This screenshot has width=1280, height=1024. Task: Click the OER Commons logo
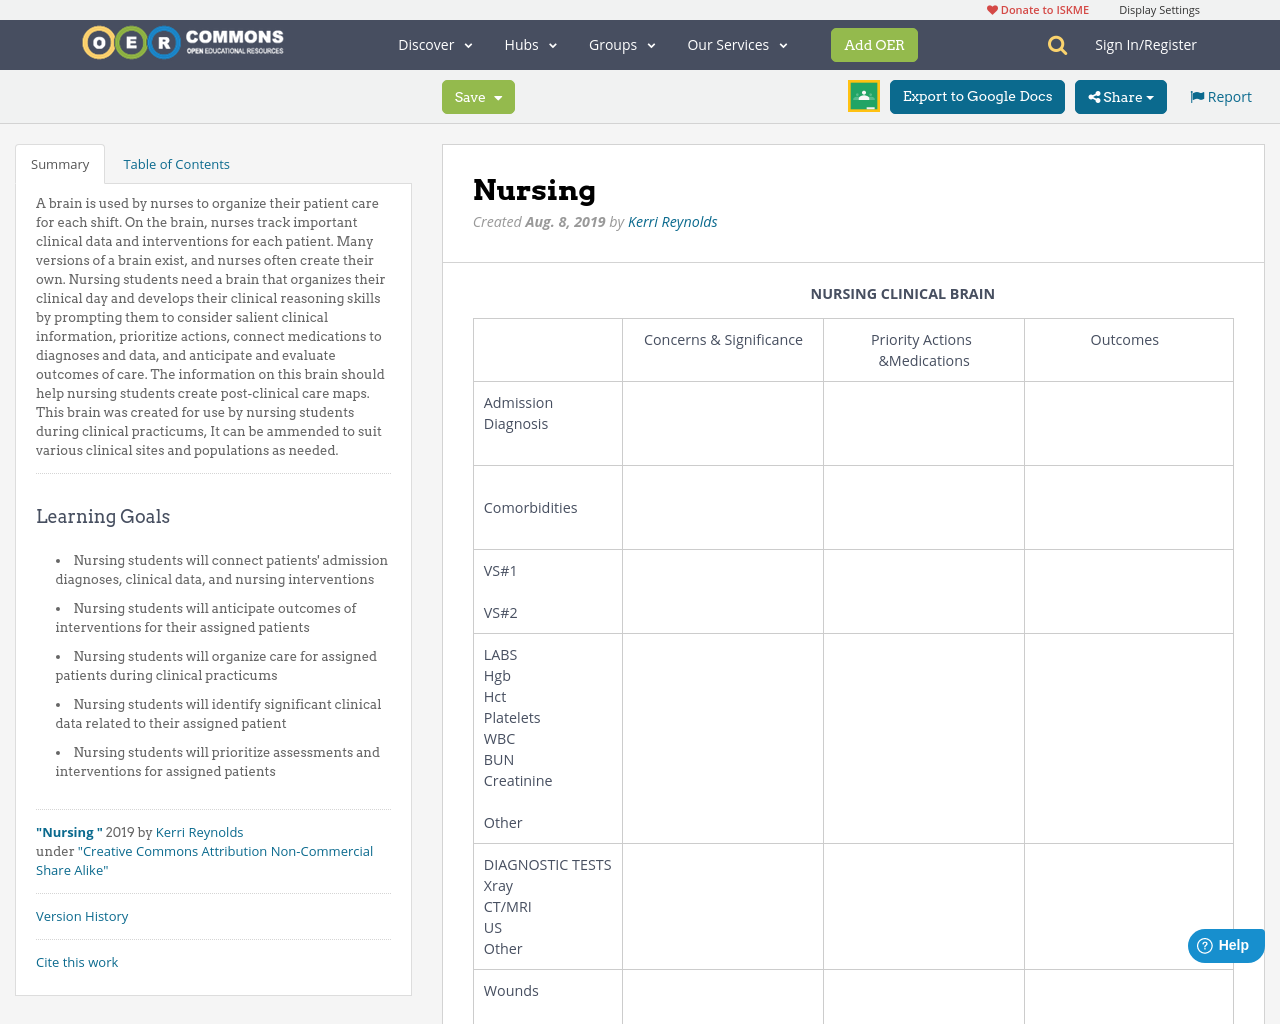pyautogui.click(x=182, y=41)
